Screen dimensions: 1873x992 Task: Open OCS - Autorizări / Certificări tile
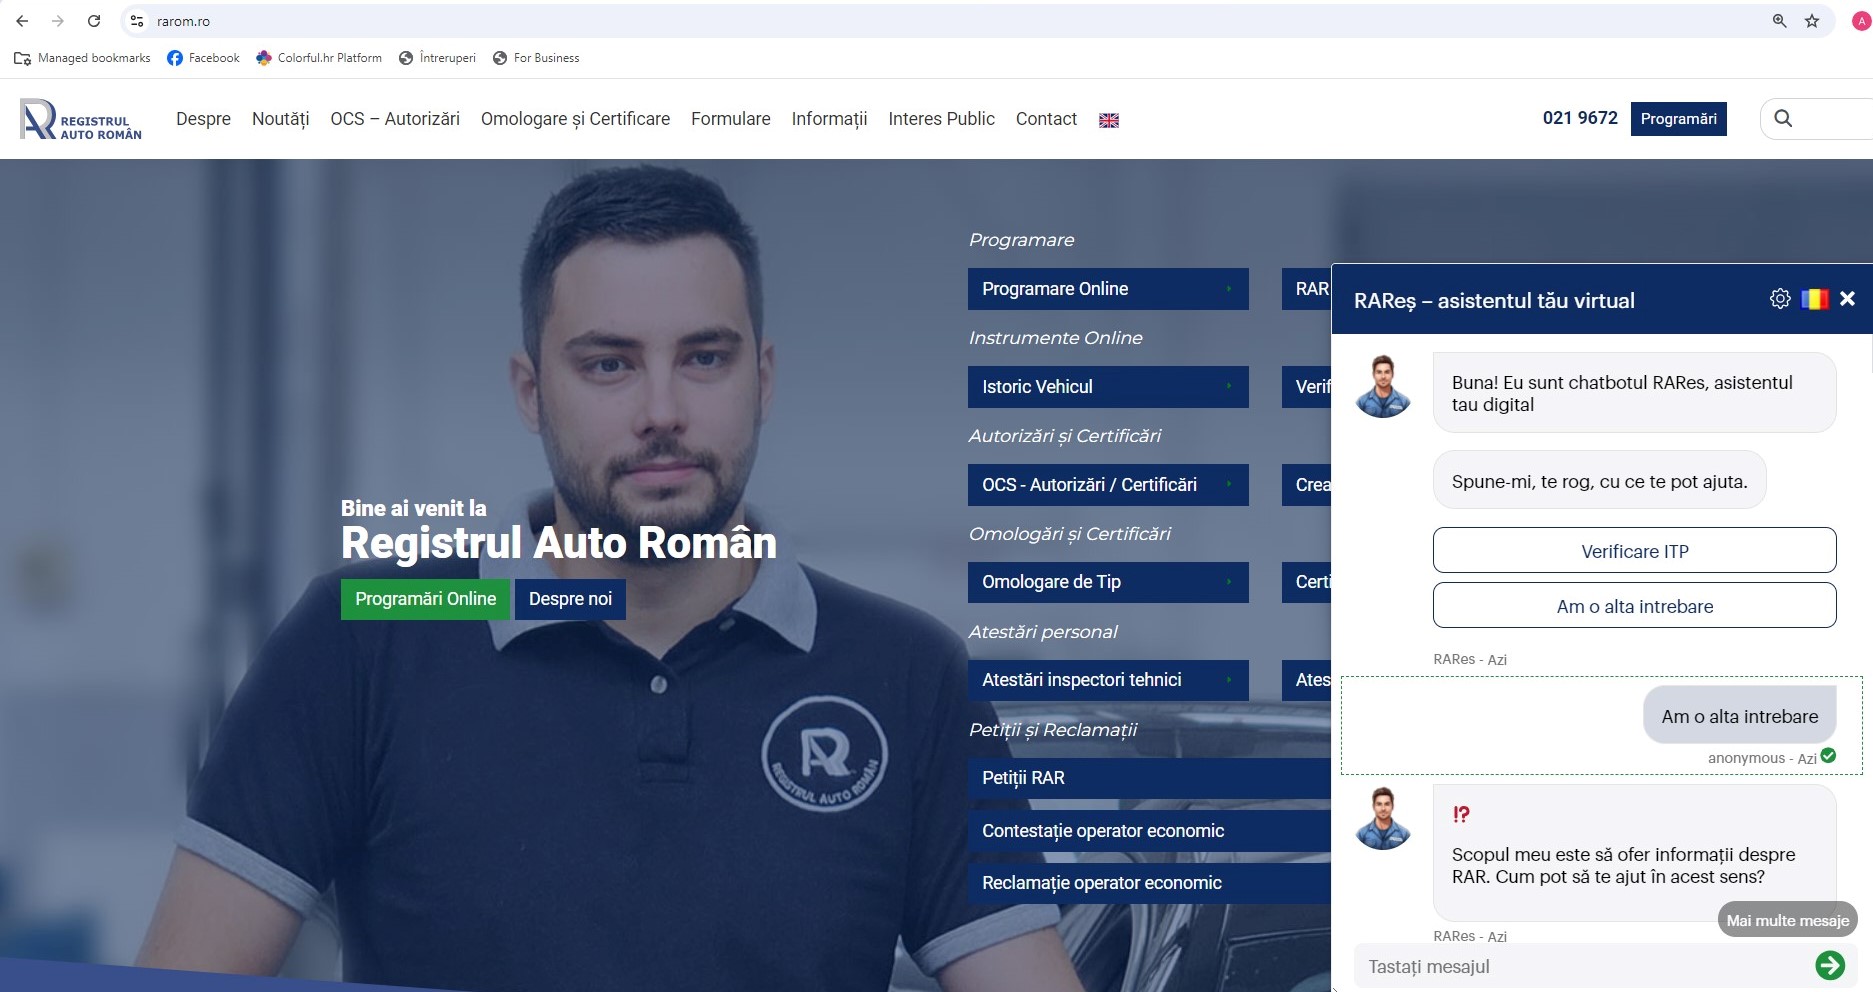[x=1108, y=485]
